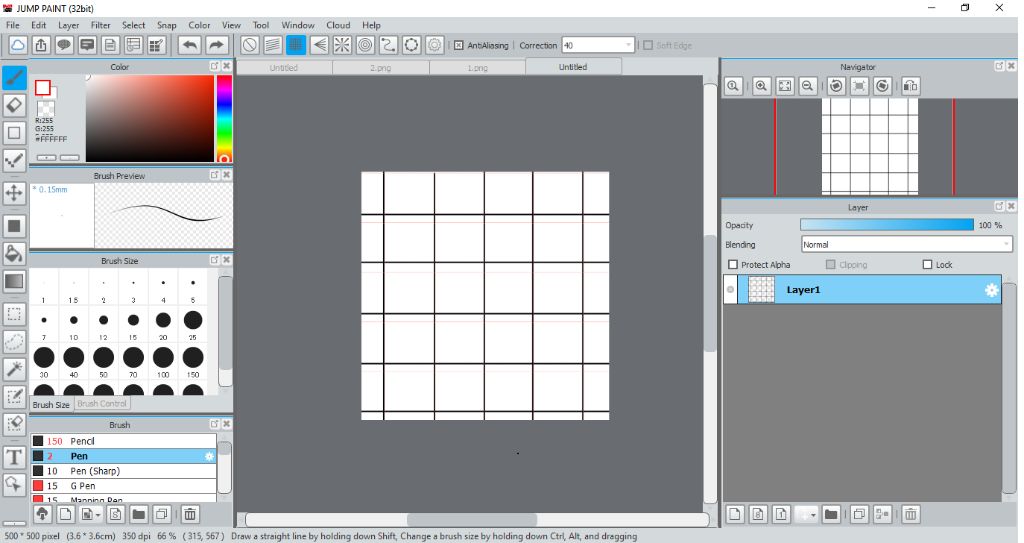Select the Text tool
The width and height of the screenshot is (1024, 543).
point(14,457)
